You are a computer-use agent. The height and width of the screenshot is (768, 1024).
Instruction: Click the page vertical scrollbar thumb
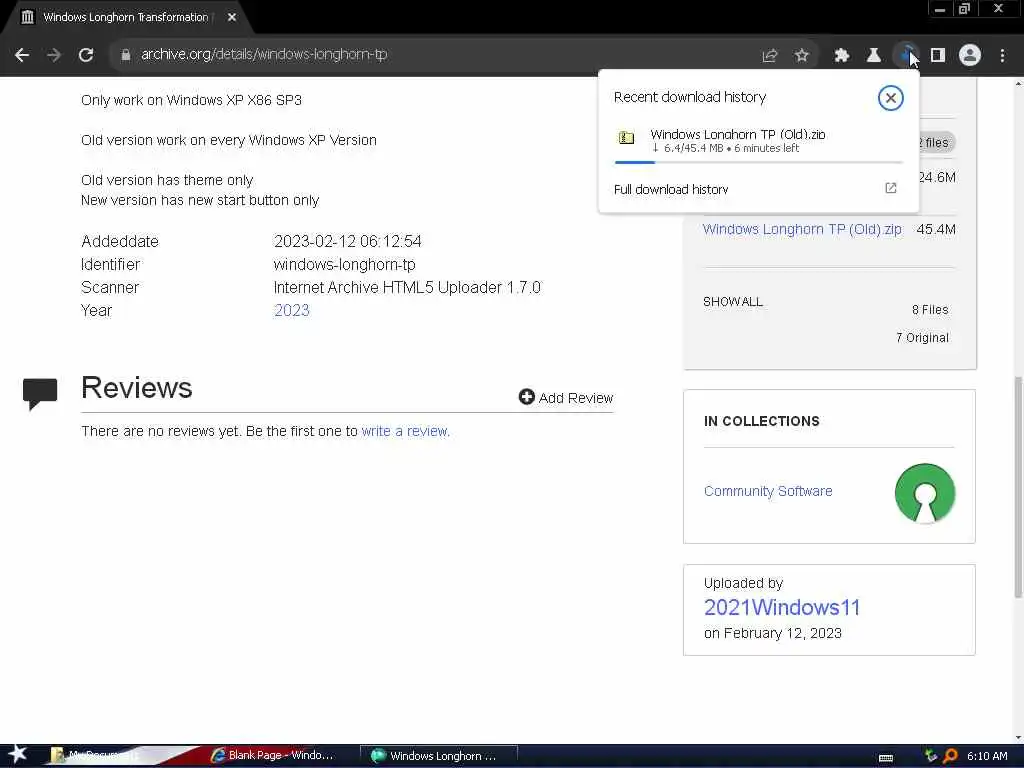[x=1018, y=487]
